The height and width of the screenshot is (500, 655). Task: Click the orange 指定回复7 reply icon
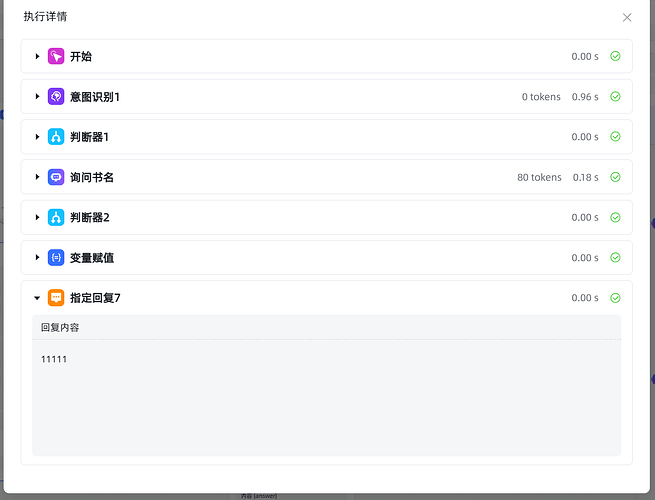56,297
